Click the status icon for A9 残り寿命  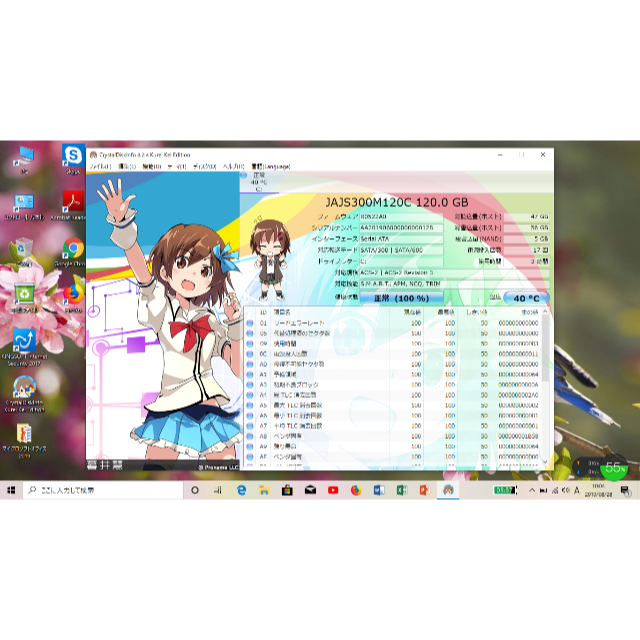pos(250,447)
